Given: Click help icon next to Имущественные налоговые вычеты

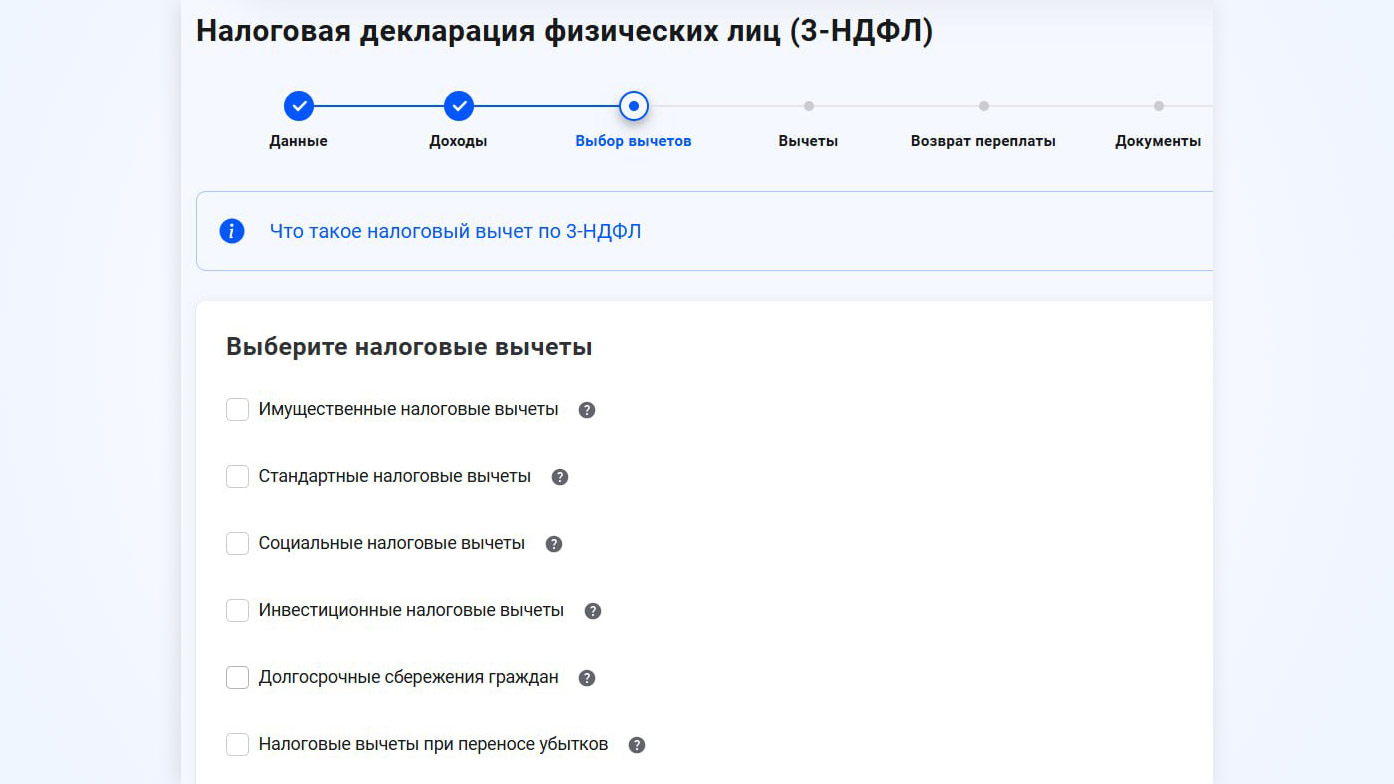Looking at the screenshot, I should (587, 410).
